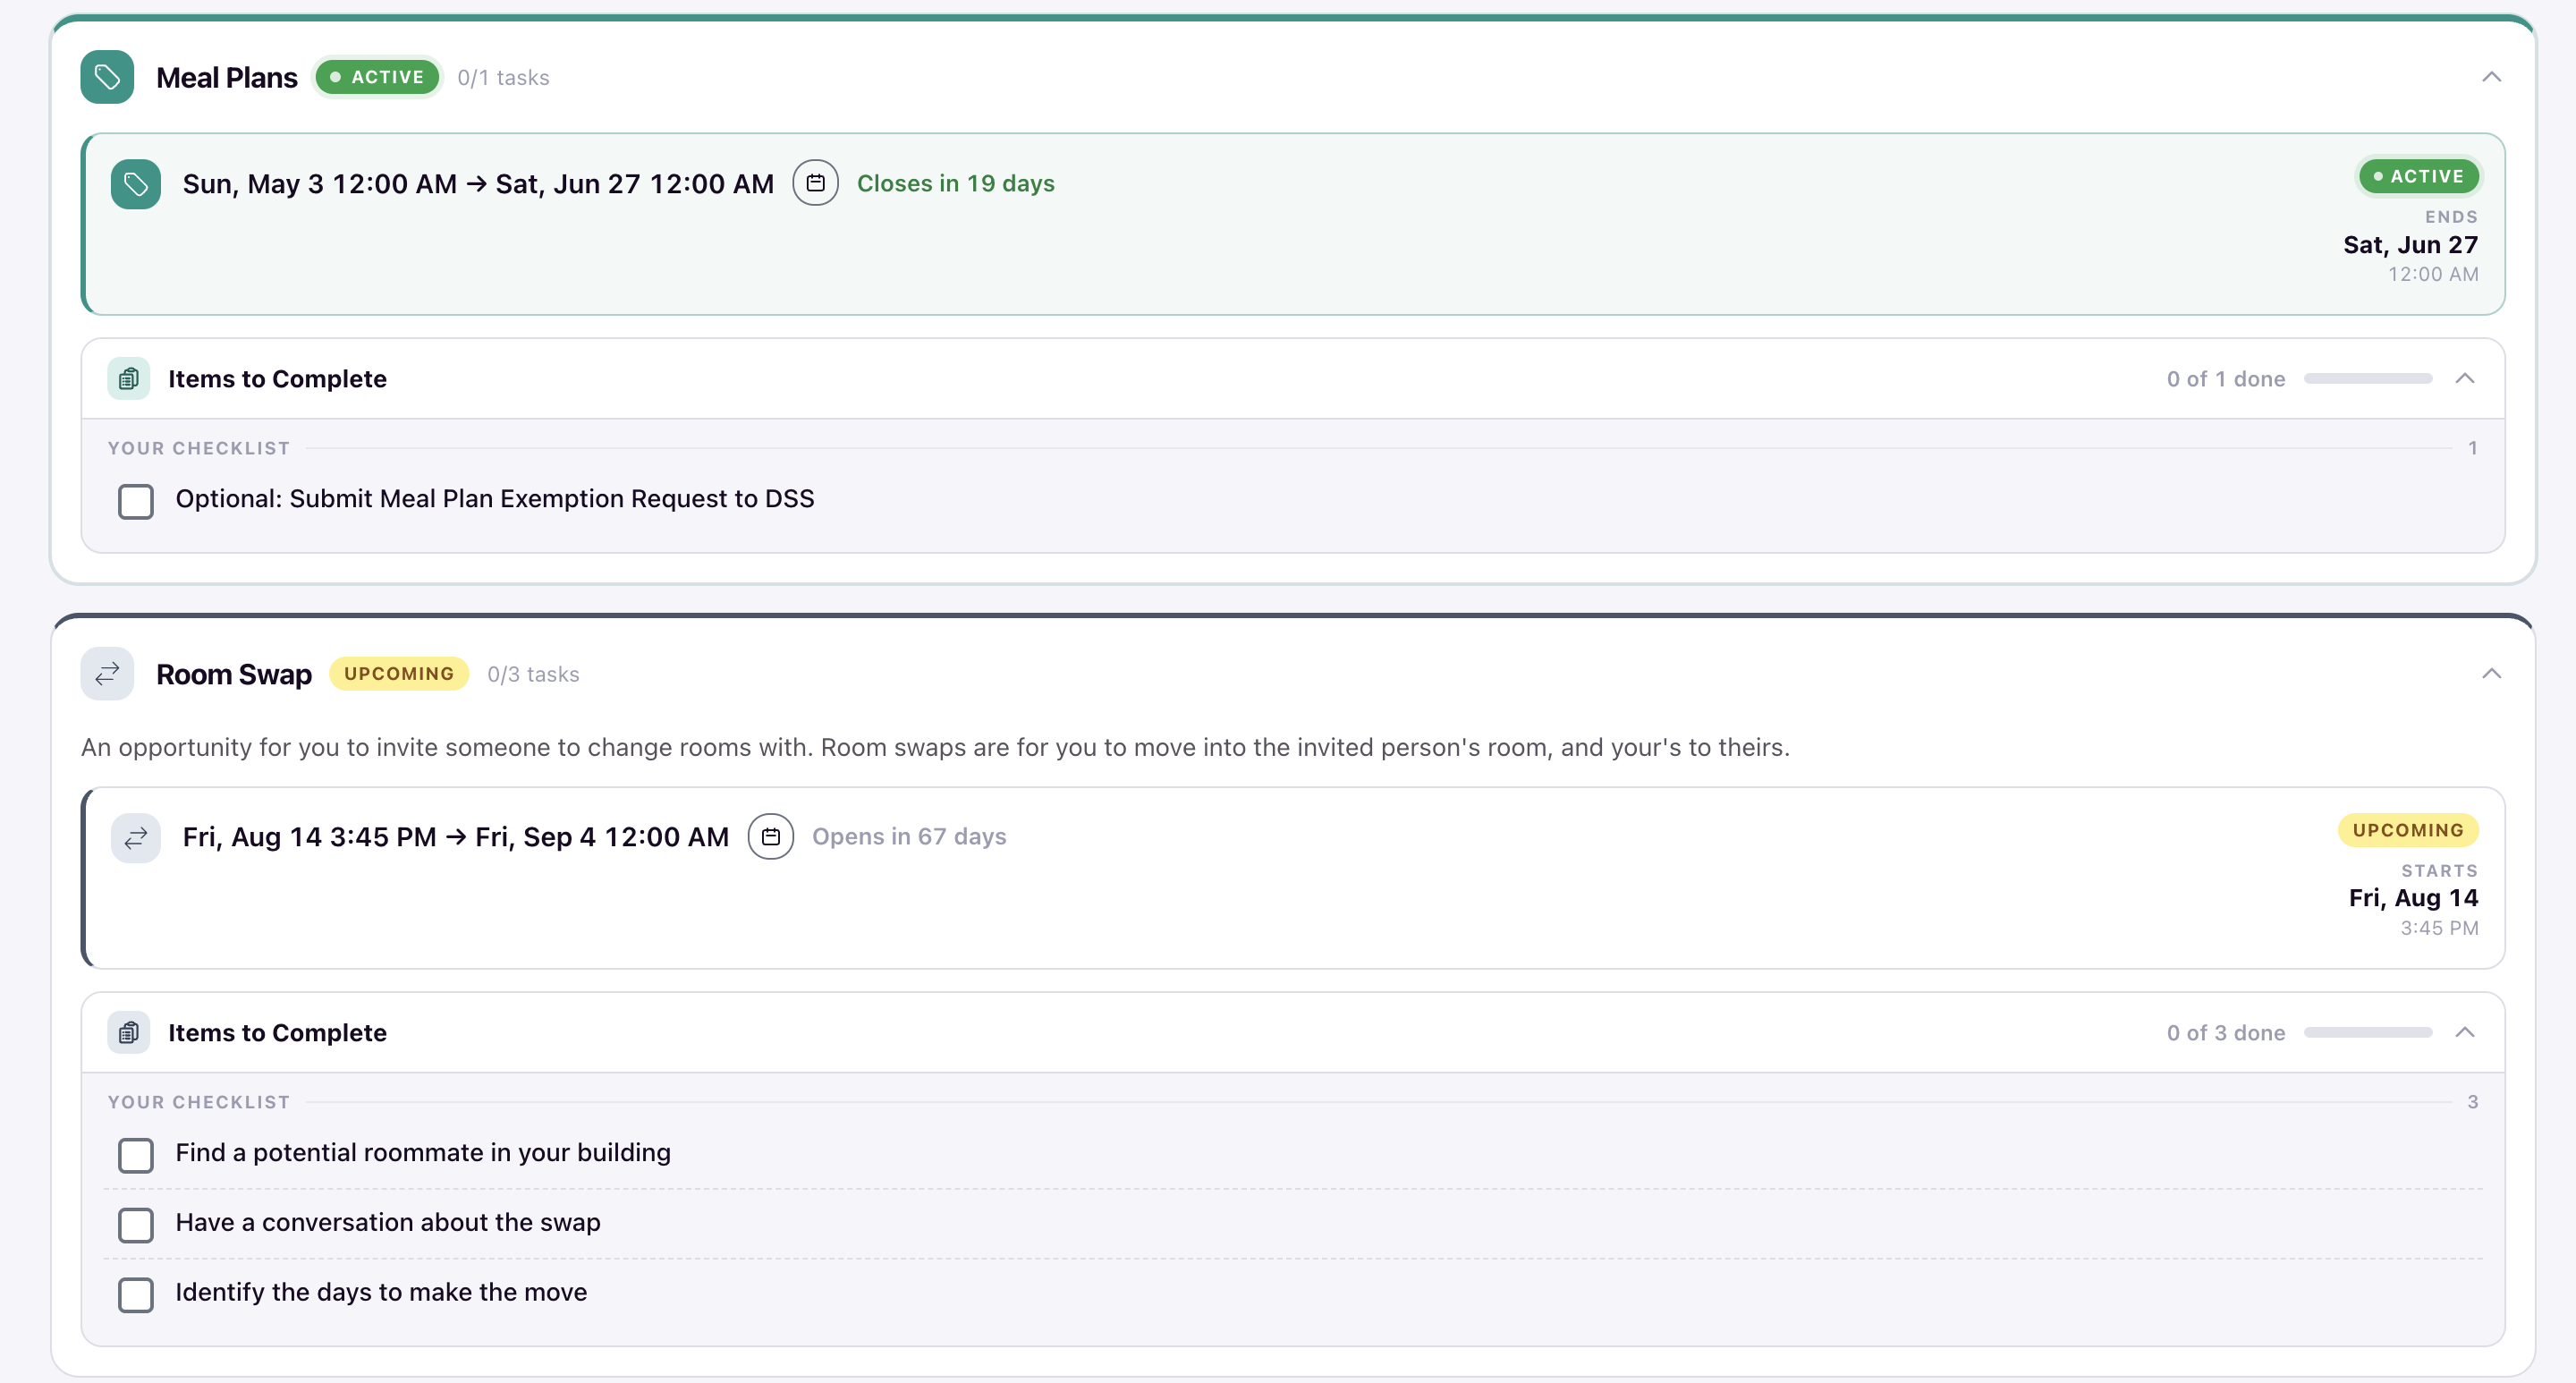Click Fri, Aug 14 to Fri, Sep 4 date range
Image resolution: width=2576 pixels, height=1383 pixels.
456,837
